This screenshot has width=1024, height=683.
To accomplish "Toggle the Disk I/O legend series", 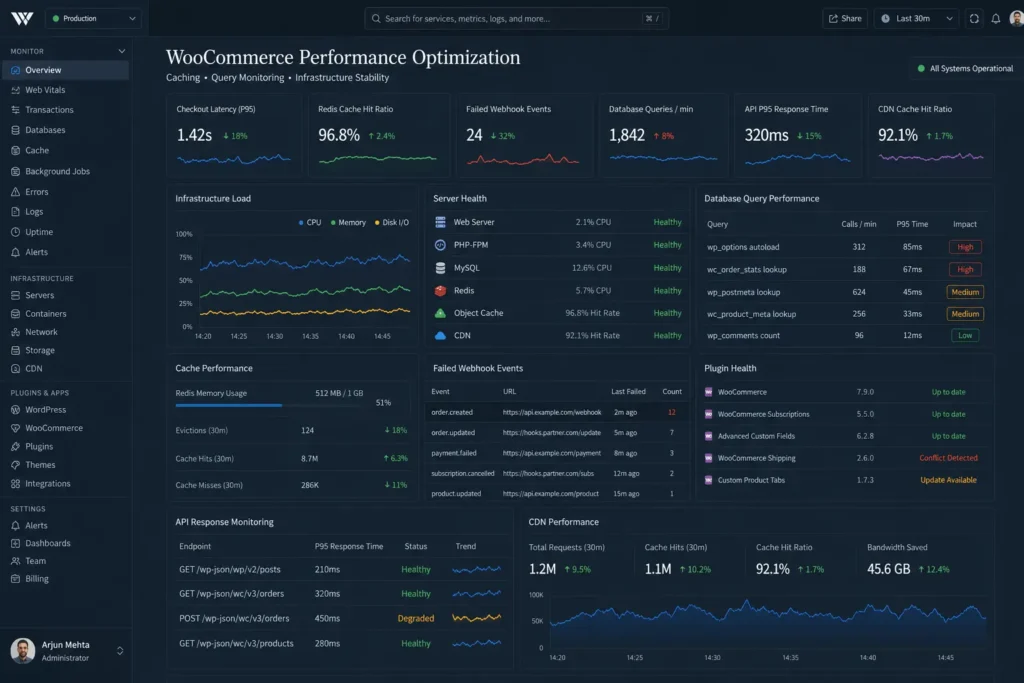I will [x=392, y=223].
